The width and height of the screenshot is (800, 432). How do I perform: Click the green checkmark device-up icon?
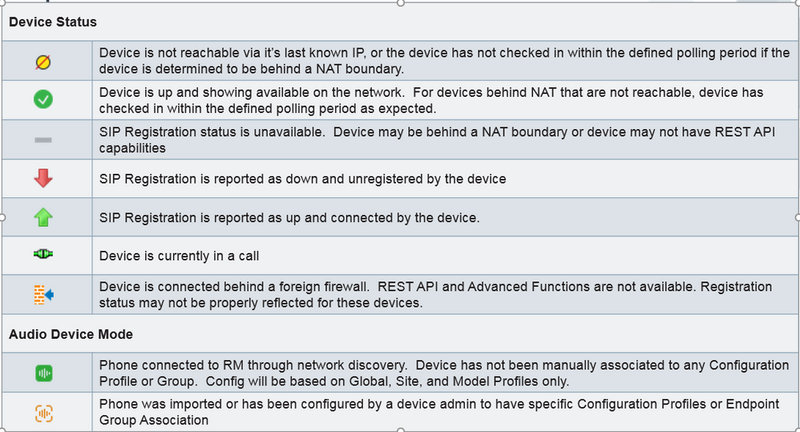pyautogui.click(x=43, y=100)
